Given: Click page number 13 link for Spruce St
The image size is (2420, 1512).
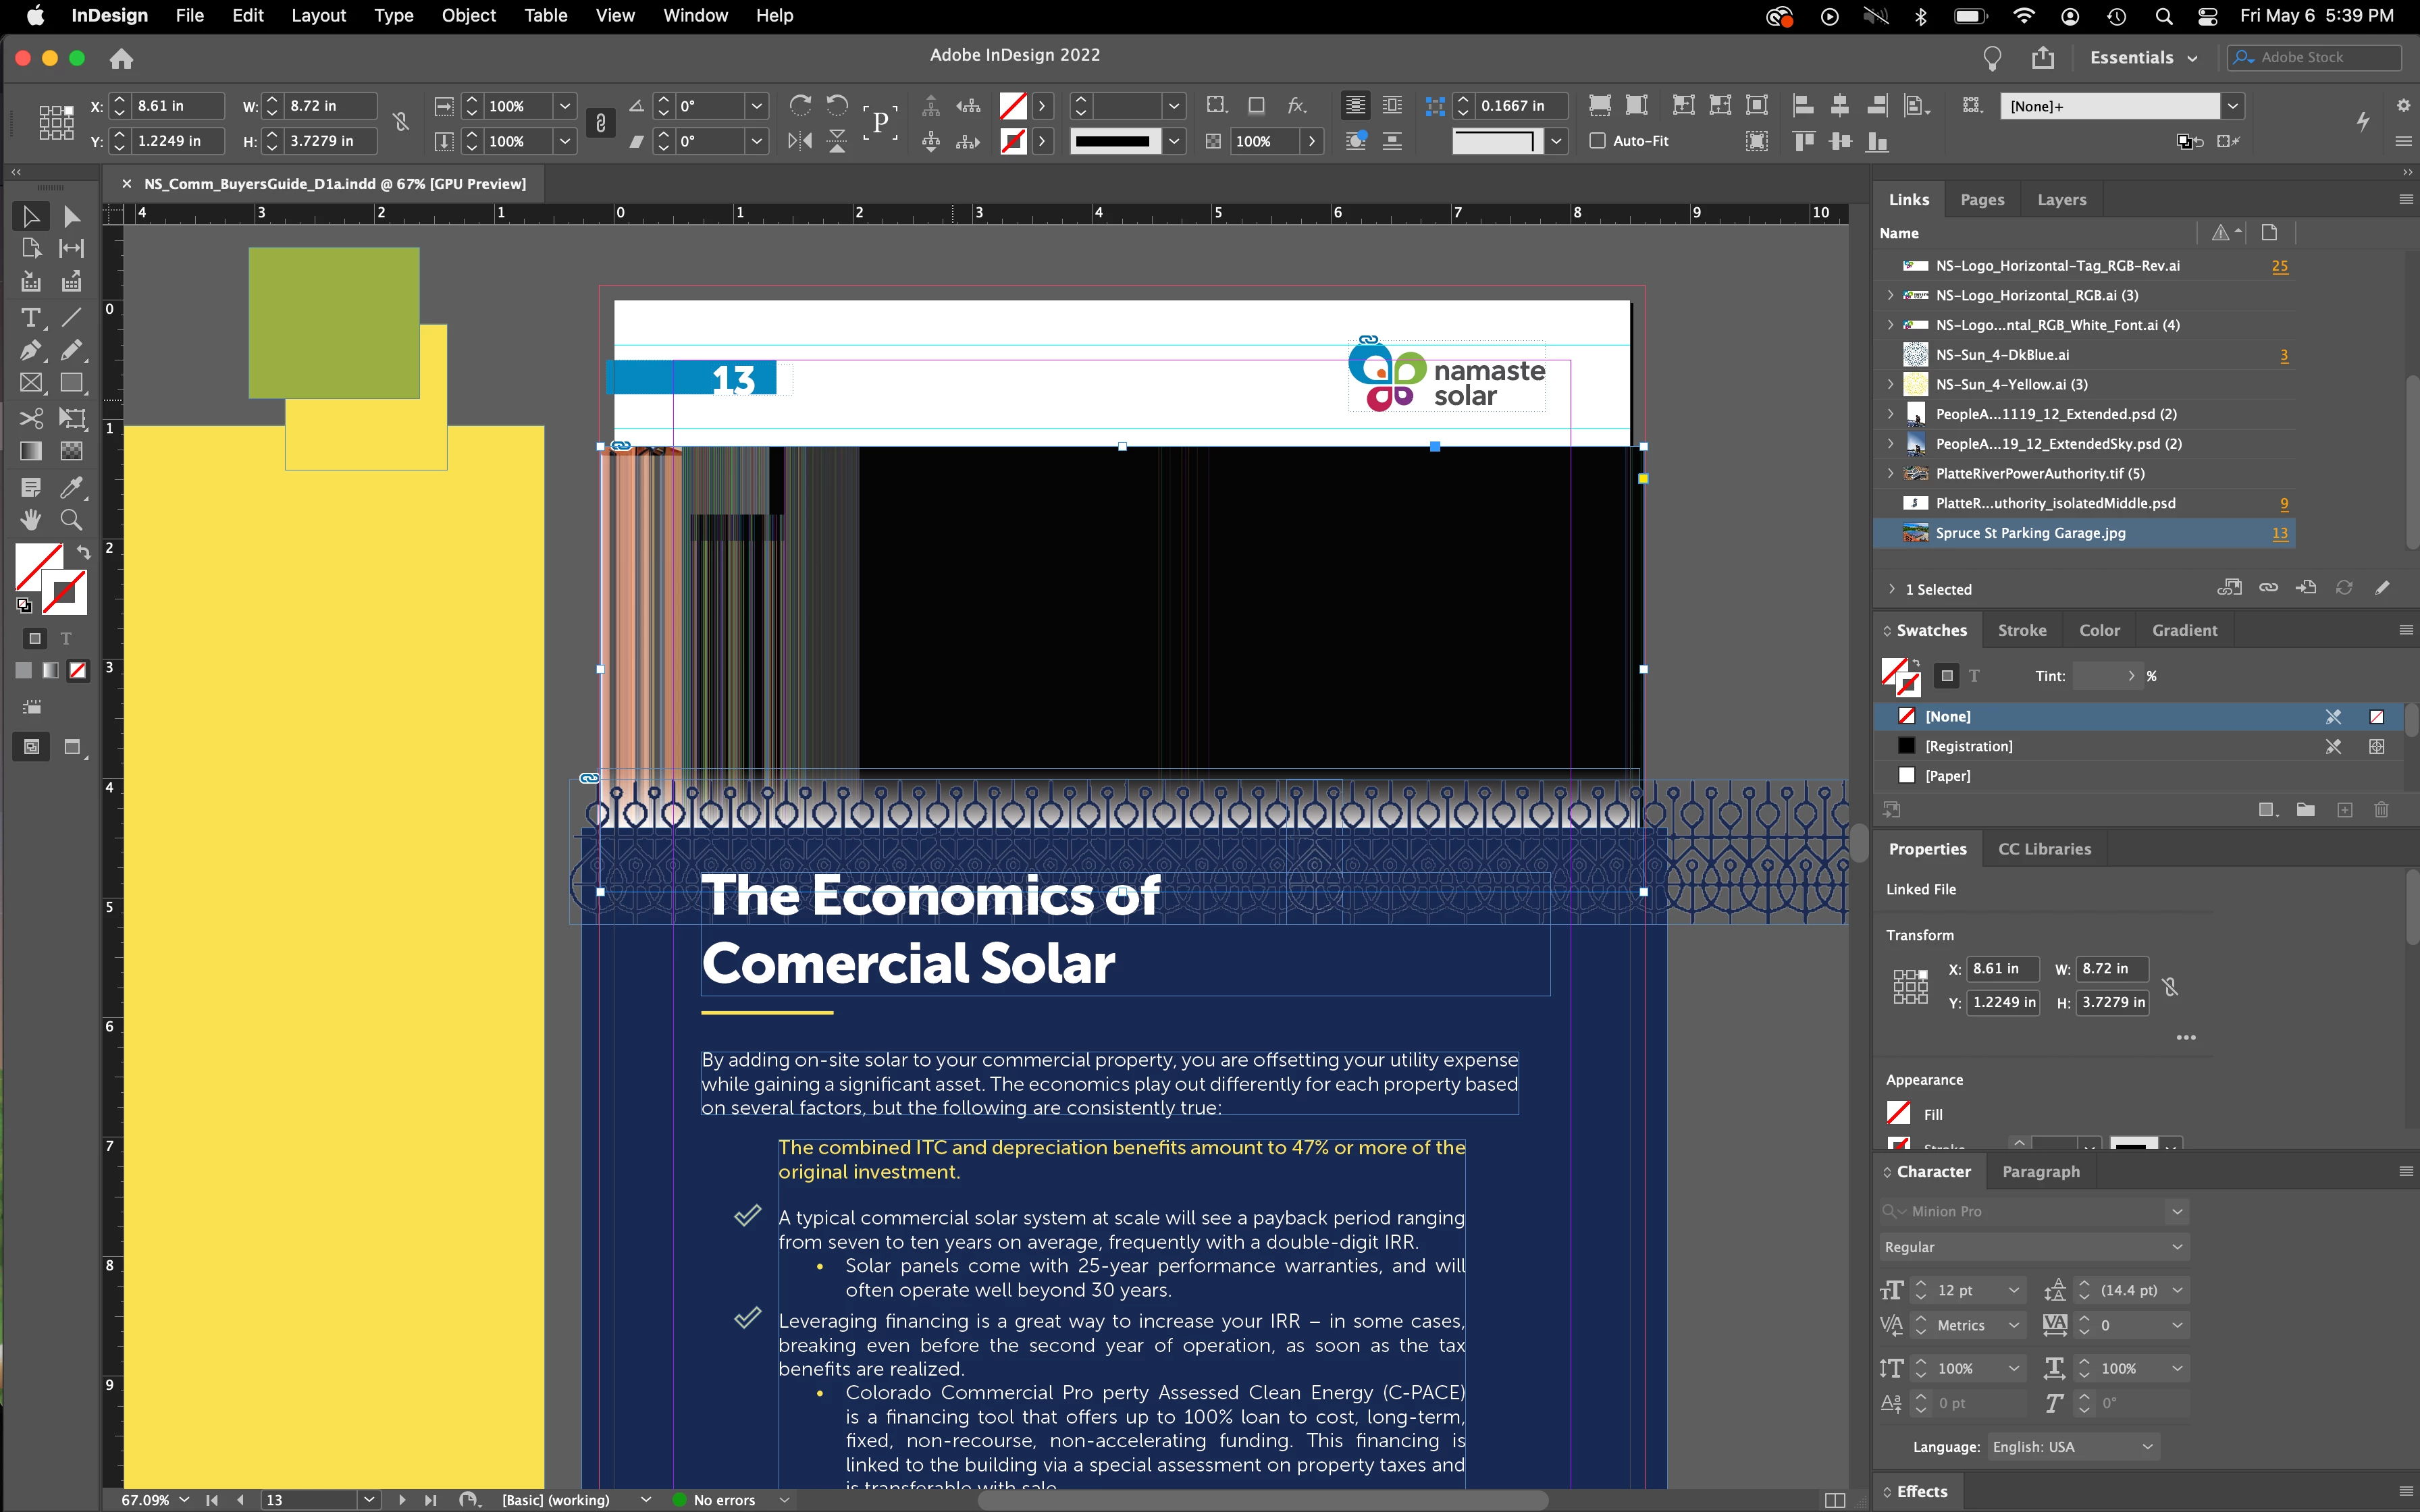Looking at the screenshot, I should click(2279, 533).
